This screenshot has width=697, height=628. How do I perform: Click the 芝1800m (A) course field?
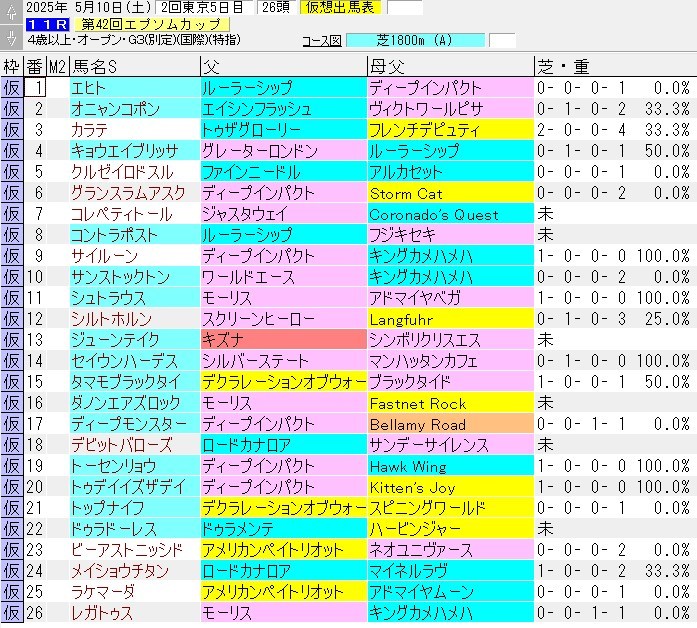pyautogui.click(x=415, y=40)
